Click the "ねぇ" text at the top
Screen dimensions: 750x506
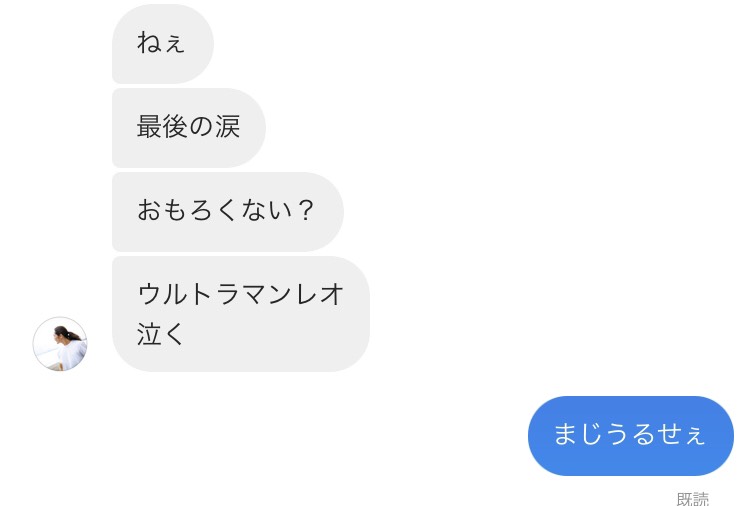[161, 44]
